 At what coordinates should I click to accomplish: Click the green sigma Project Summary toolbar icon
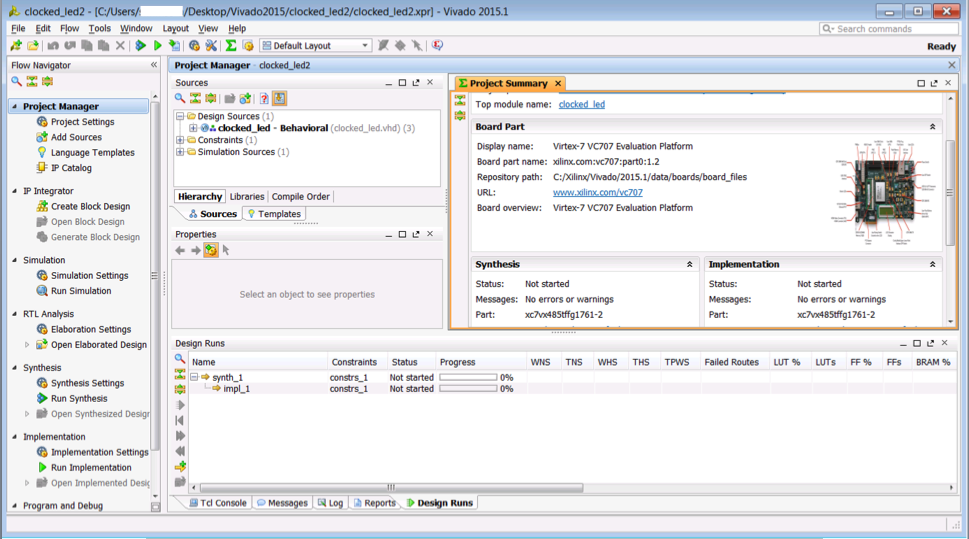click(x=231, y=45)
